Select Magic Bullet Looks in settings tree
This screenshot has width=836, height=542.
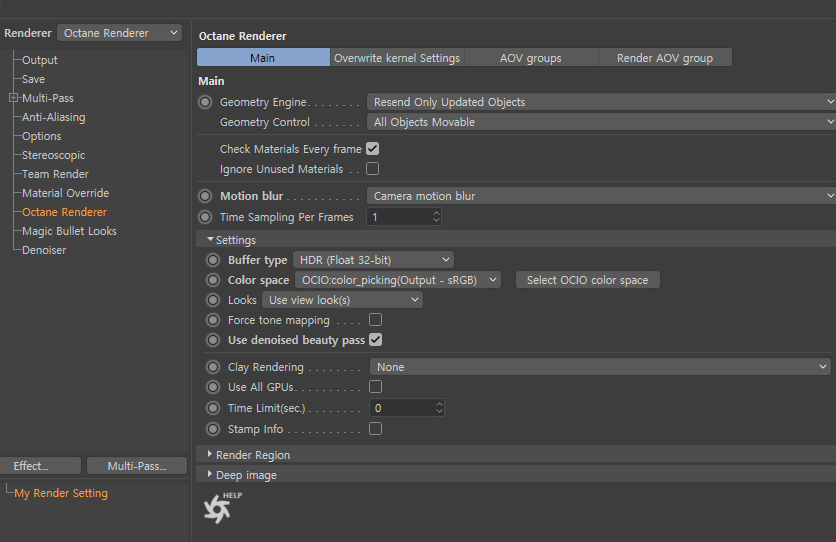point(69,231)
